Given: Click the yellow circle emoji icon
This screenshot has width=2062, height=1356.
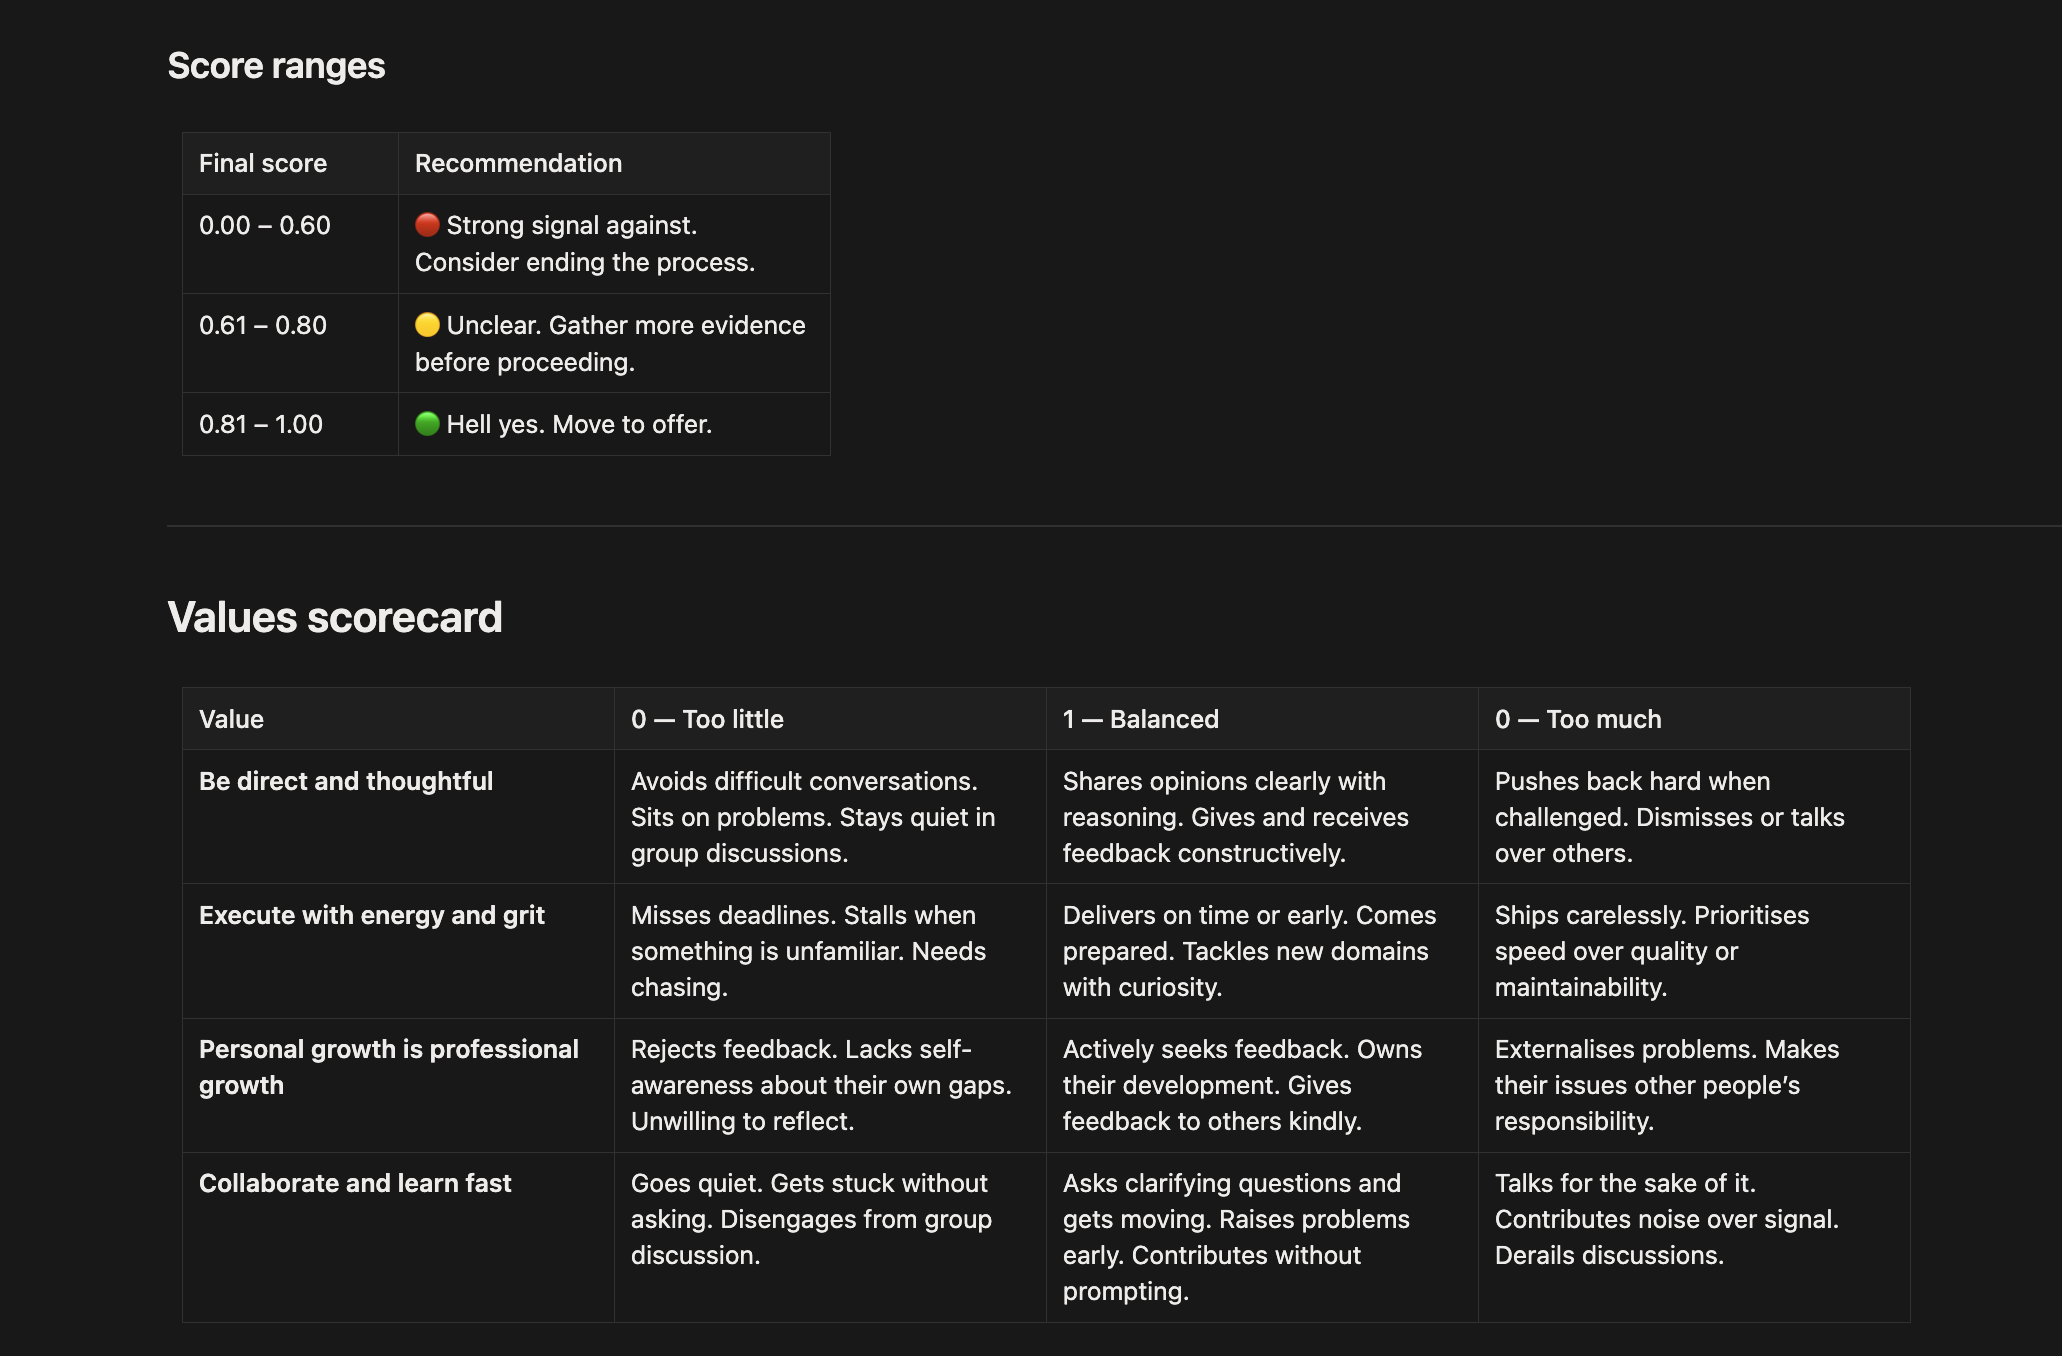Looking at the screenshot, I should [427, 325].
